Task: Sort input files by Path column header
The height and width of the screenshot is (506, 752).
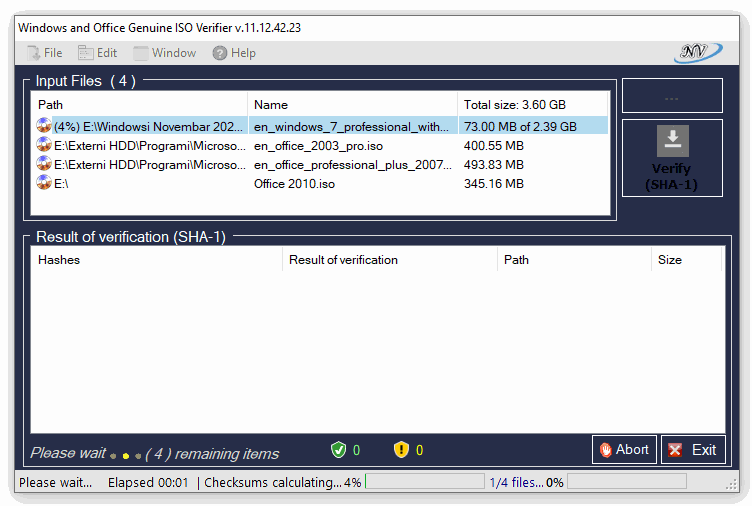Action: coord(139,105)
